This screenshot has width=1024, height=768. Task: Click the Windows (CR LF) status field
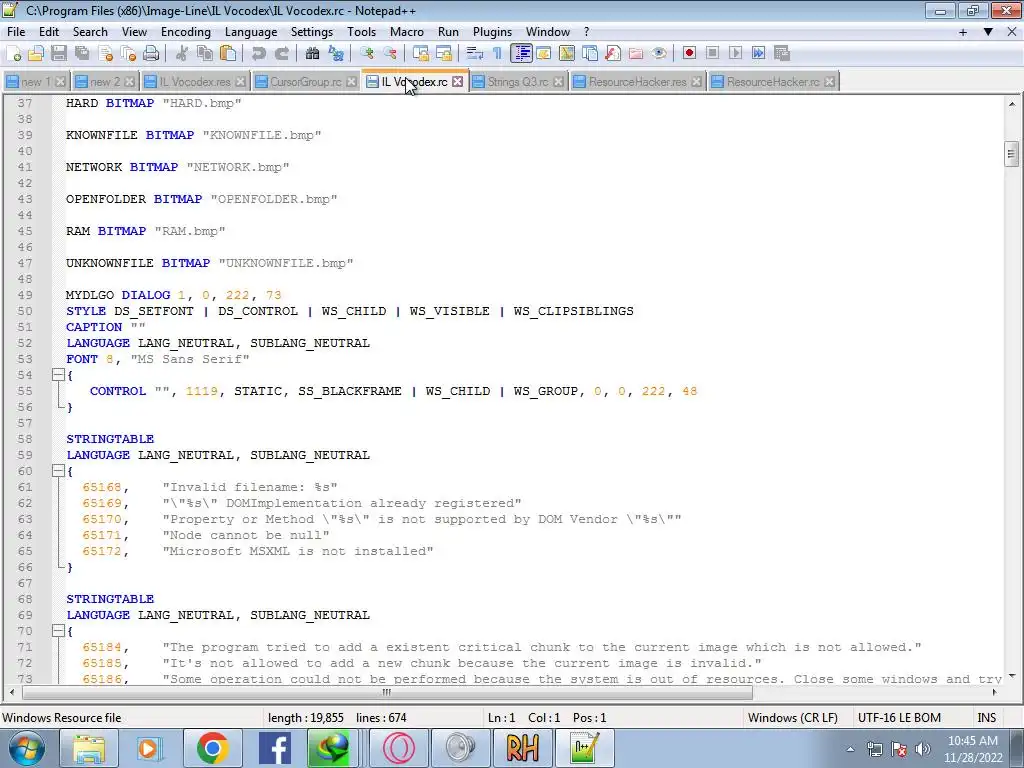[x=792, y=718]
